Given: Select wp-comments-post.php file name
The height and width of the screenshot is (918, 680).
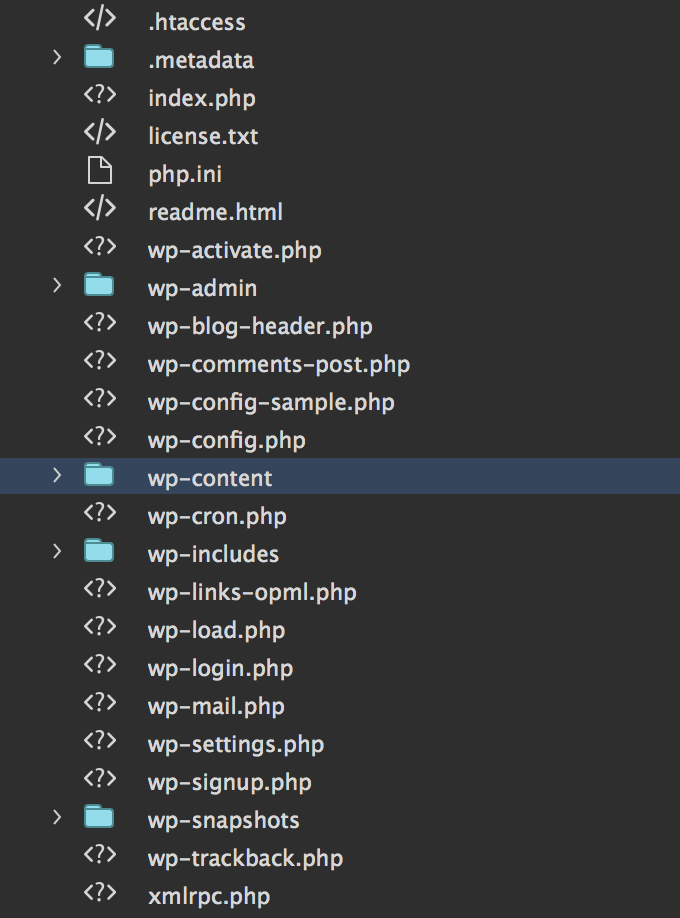Looking at the screenshot, I should coord(279,365).
